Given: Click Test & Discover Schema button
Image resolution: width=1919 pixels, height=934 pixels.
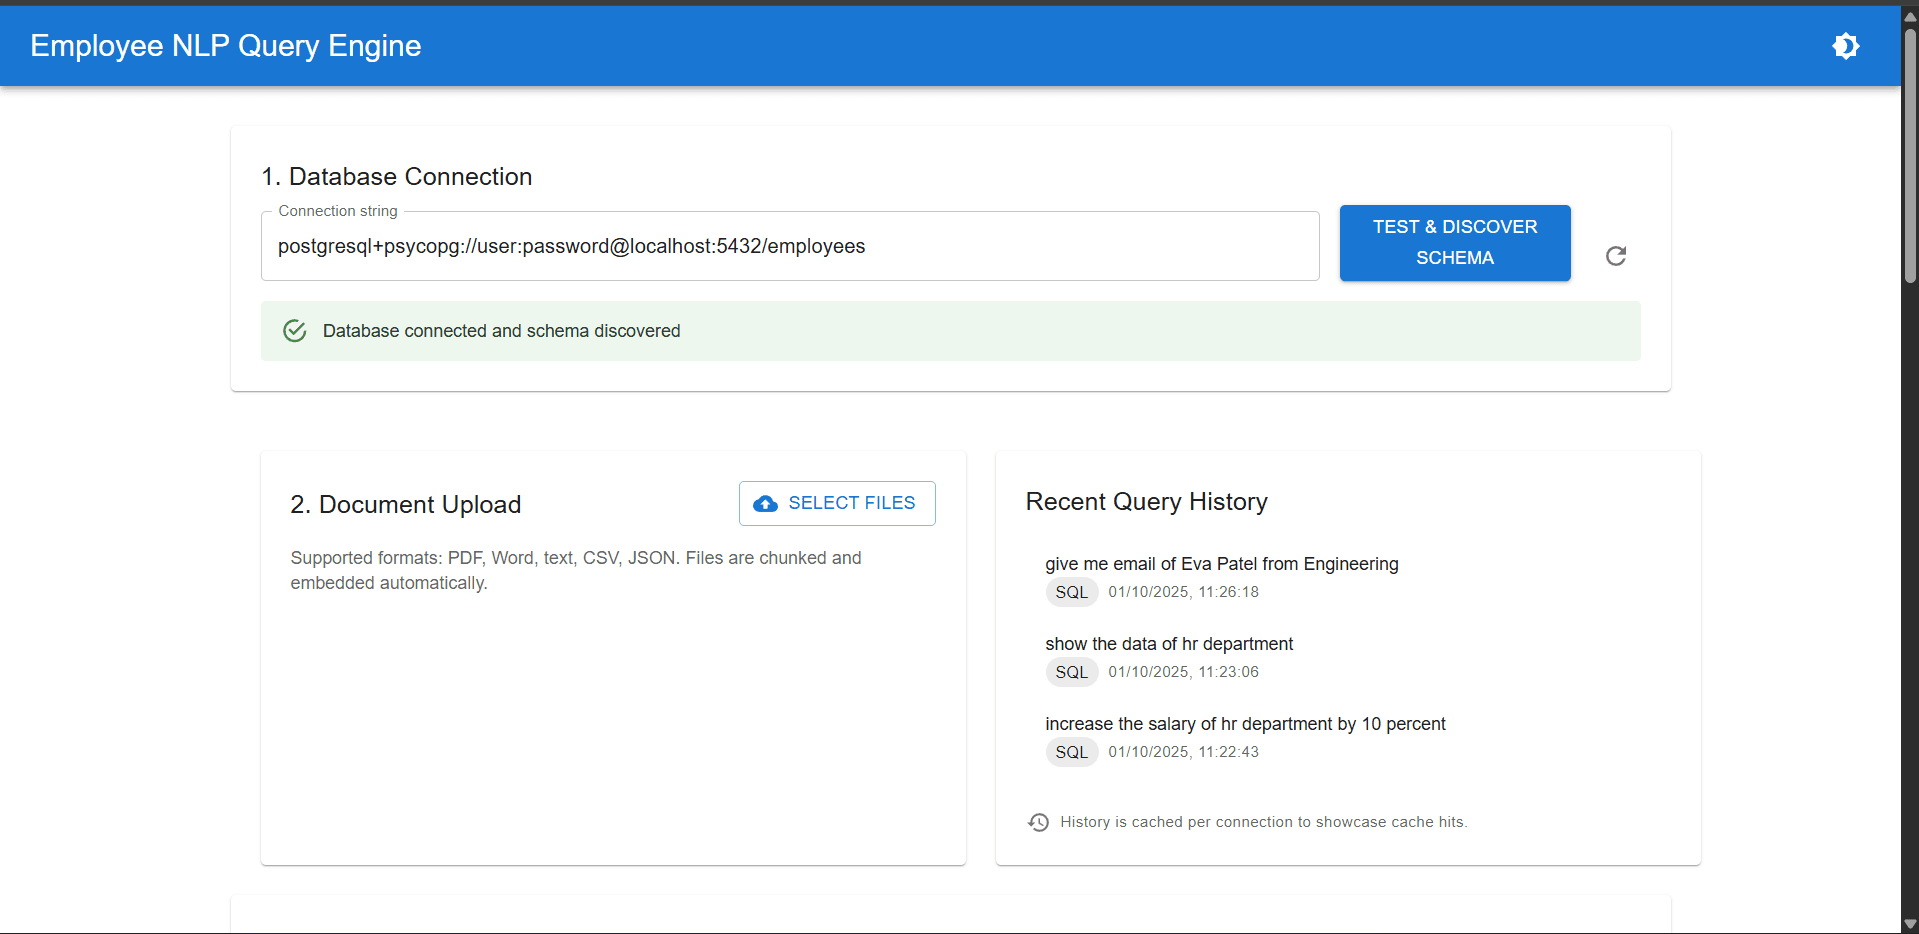Looking at the screenshot, I should (x=1454, y=243).
